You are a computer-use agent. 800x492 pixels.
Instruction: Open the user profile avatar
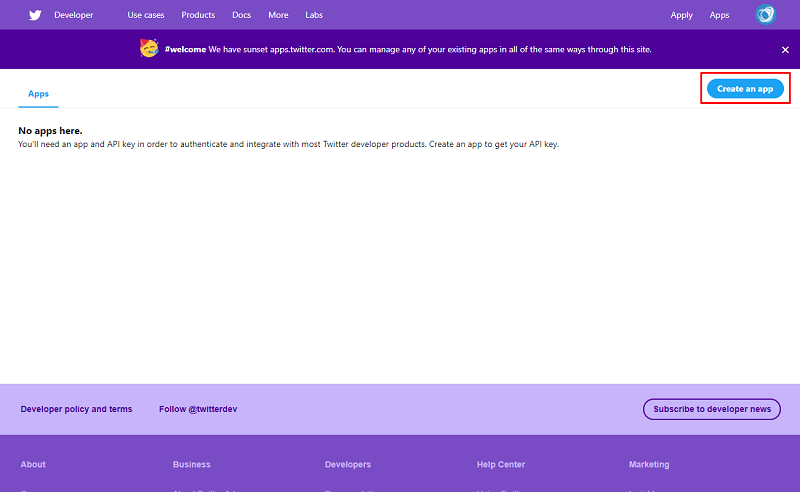point(765,15)
